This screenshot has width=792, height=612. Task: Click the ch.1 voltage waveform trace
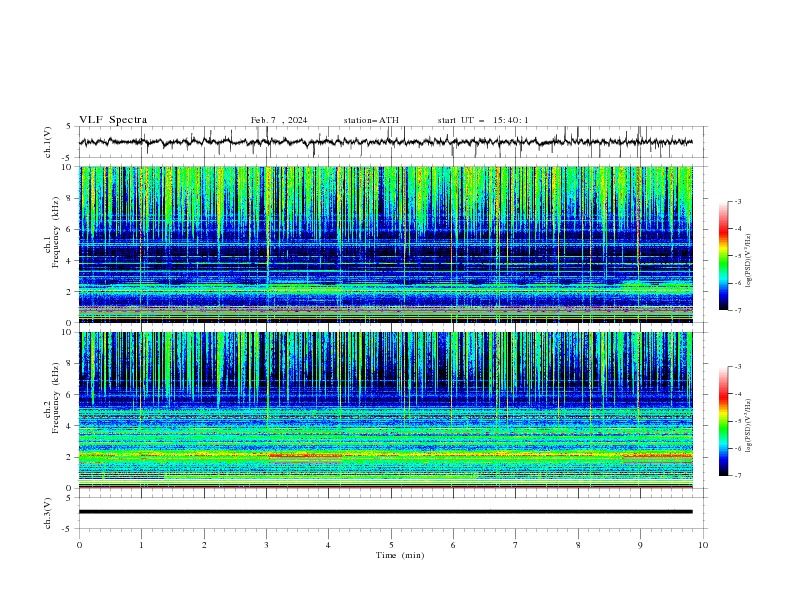pyautogui.click(x=386, y=142)
